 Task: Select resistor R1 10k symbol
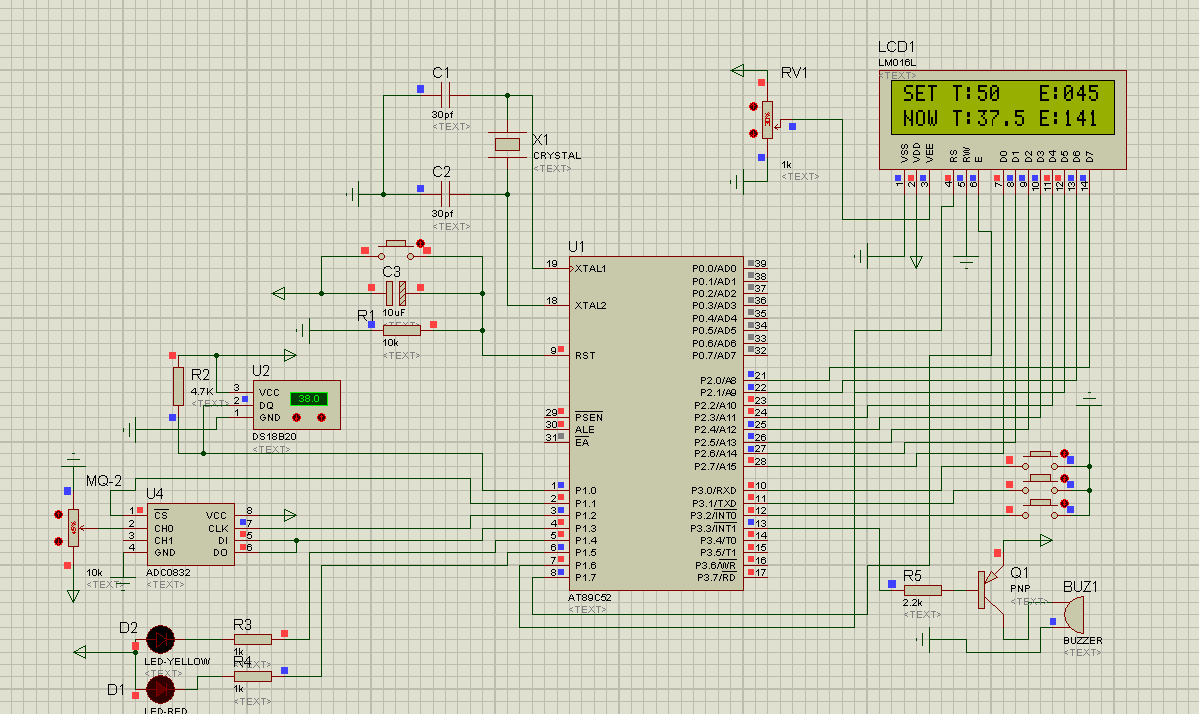click(x=401, y=330)
